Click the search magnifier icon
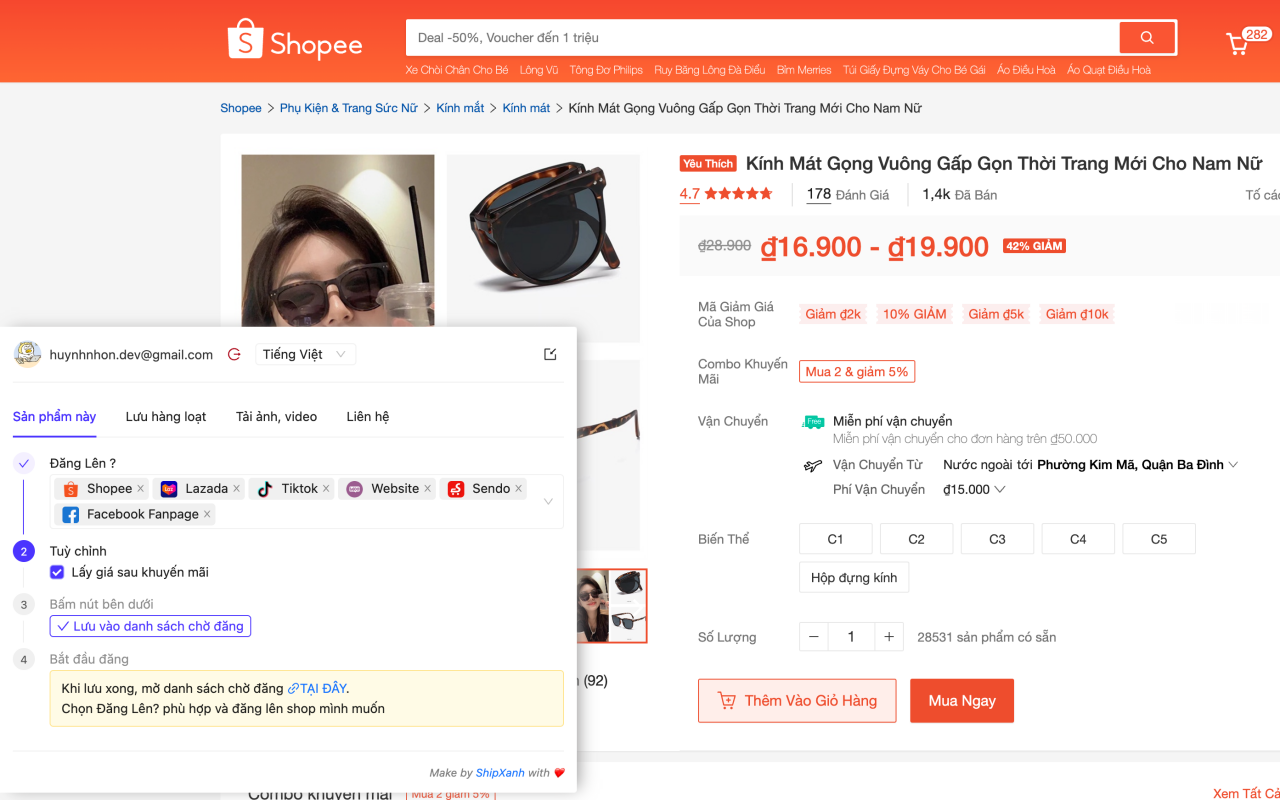Viewport: 1280px width, 800px height. 1146,37
